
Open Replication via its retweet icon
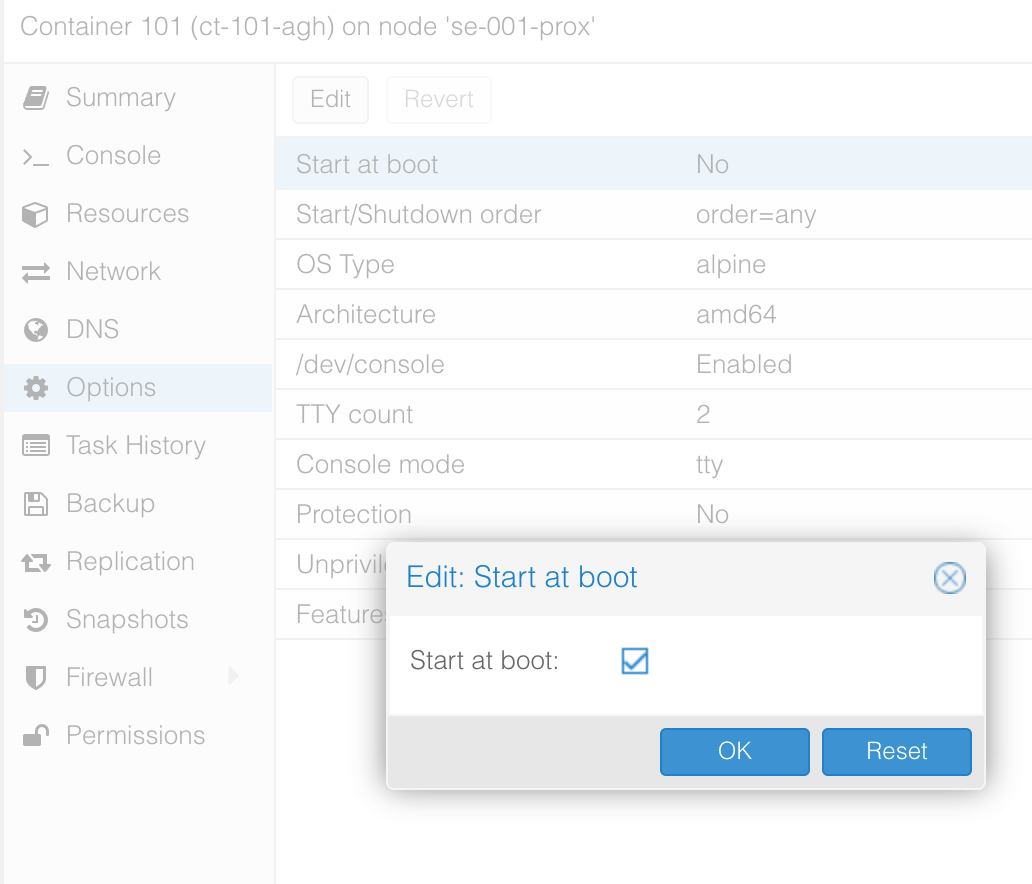click(36, 562)
